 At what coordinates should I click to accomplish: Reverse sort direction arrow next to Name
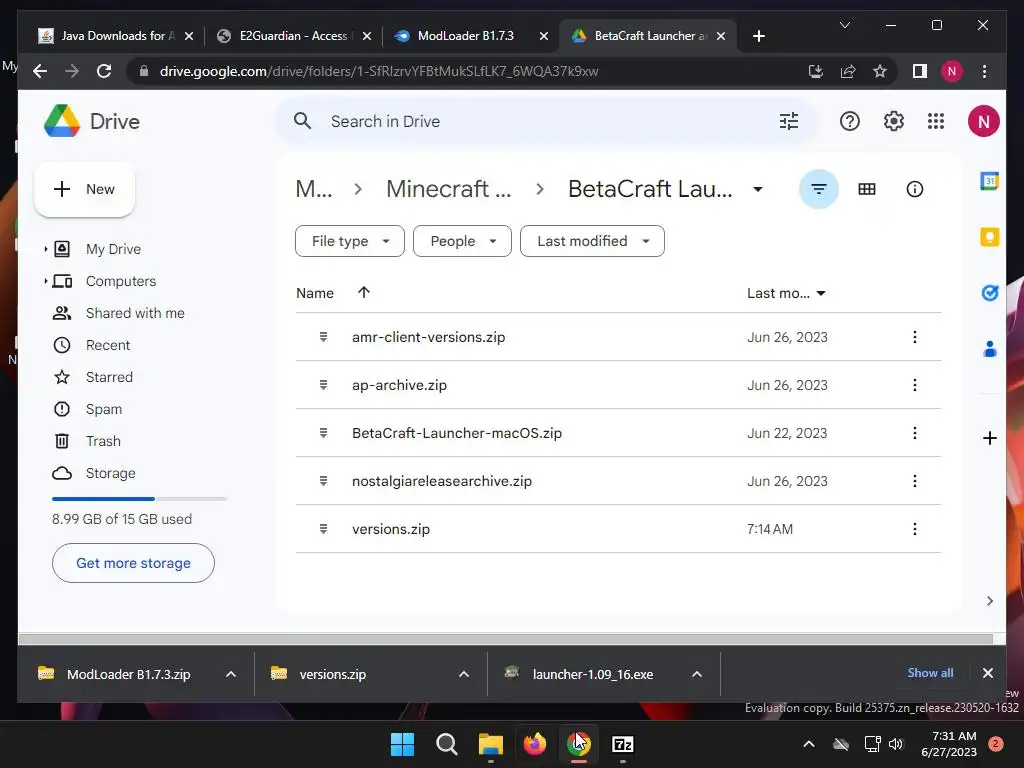[x=364, y=293]
